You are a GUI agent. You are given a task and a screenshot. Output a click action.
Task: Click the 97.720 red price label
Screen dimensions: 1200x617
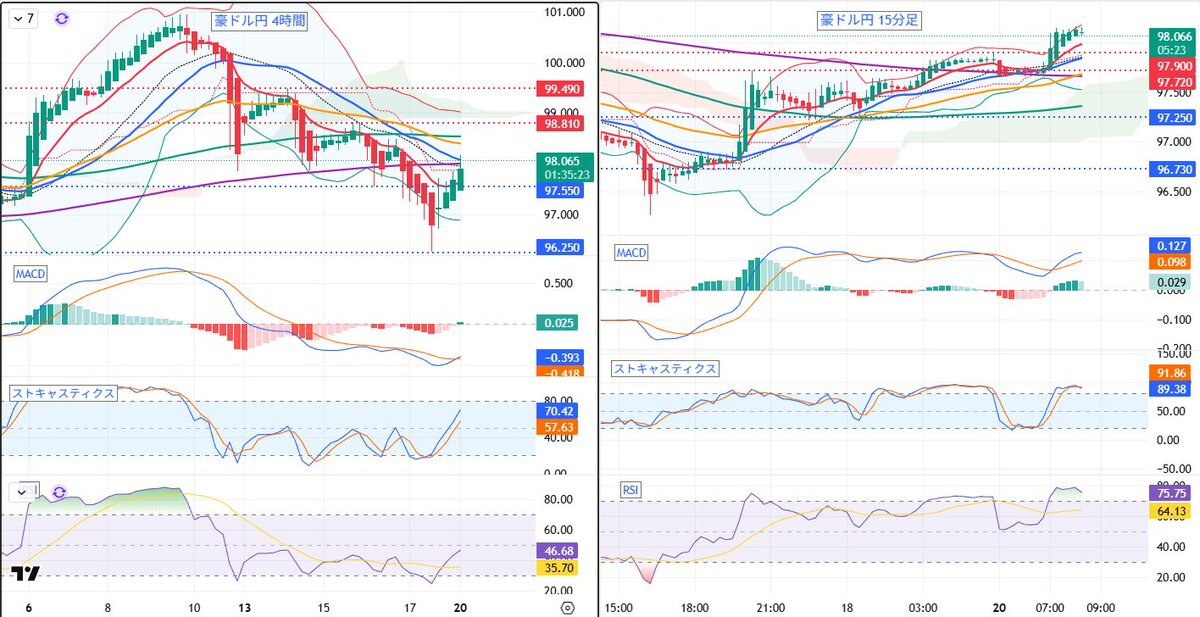tap(1171, 81)
